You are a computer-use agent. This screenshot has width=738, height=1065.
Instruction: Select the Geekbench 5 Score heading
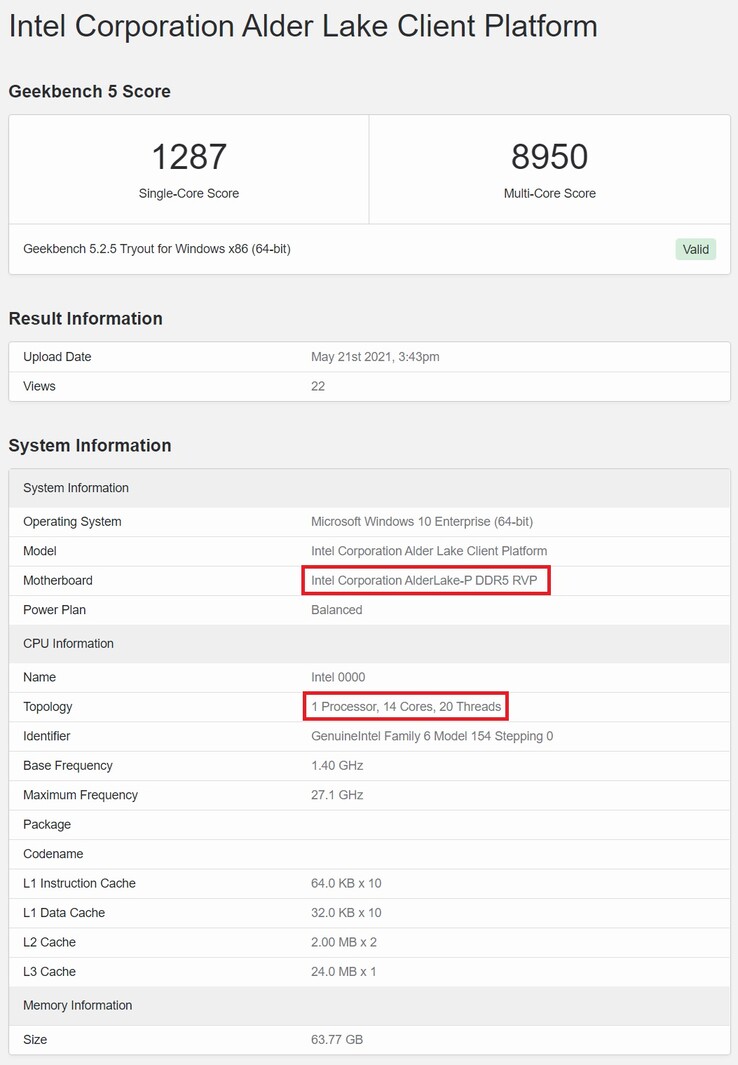click(x=90, y=91)
